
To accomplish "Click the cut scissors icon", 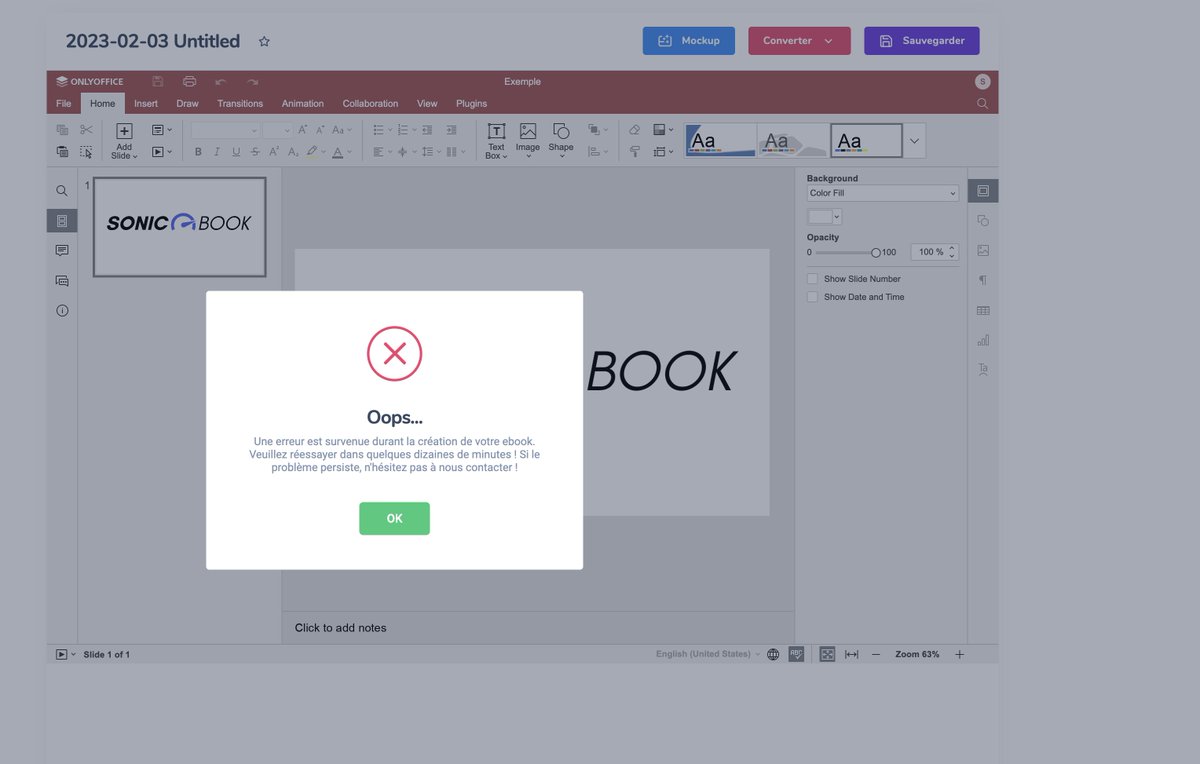I will (x=86, y=130).
